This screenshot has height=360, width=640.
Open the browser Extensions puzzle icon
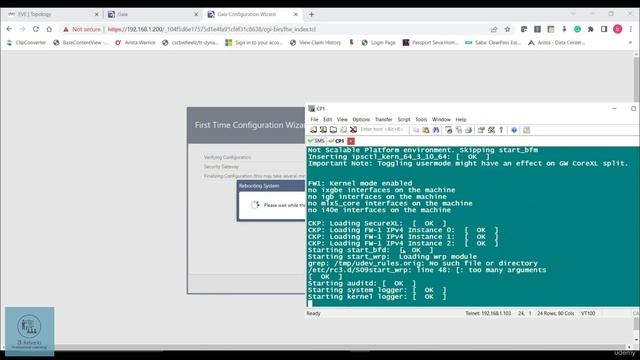pos(591,29)
